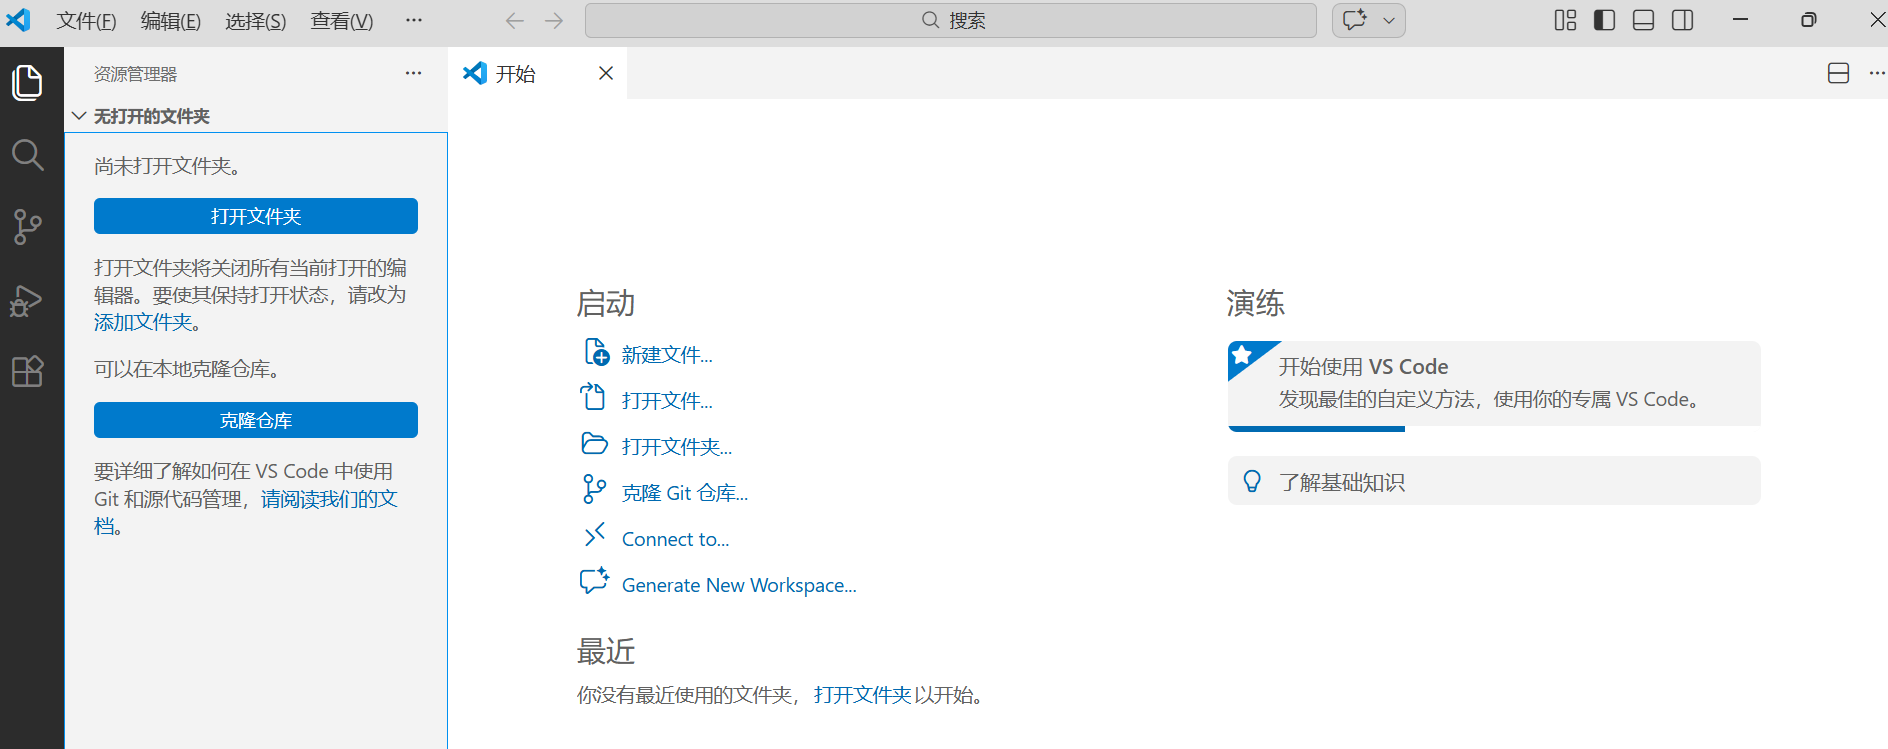Image resolution: width=1888 pixels, height=749 pixels.
Task: Follow the 添加文件夹 link
Action: click(x=143, y=322)
